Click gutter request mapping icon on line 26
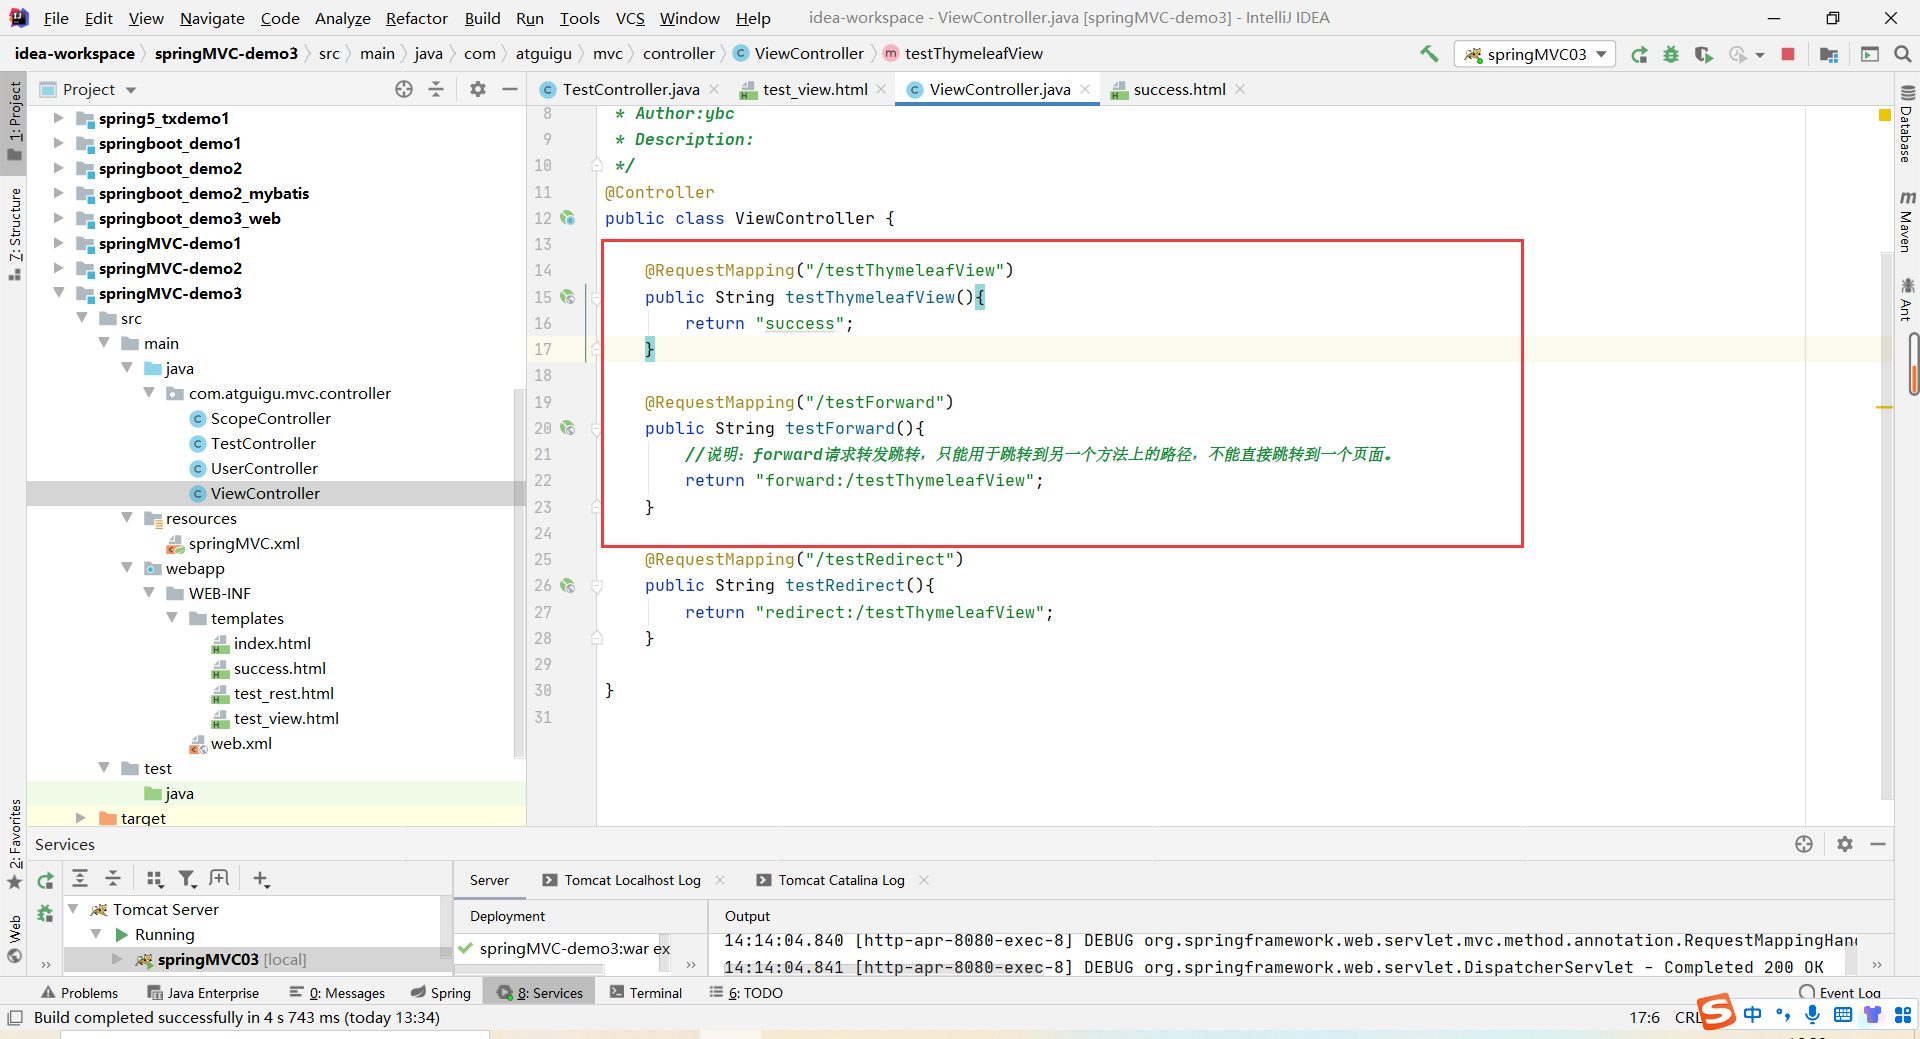This screenshot has height=1039, width=1920. pyautogui.click(x=568, y=585)
